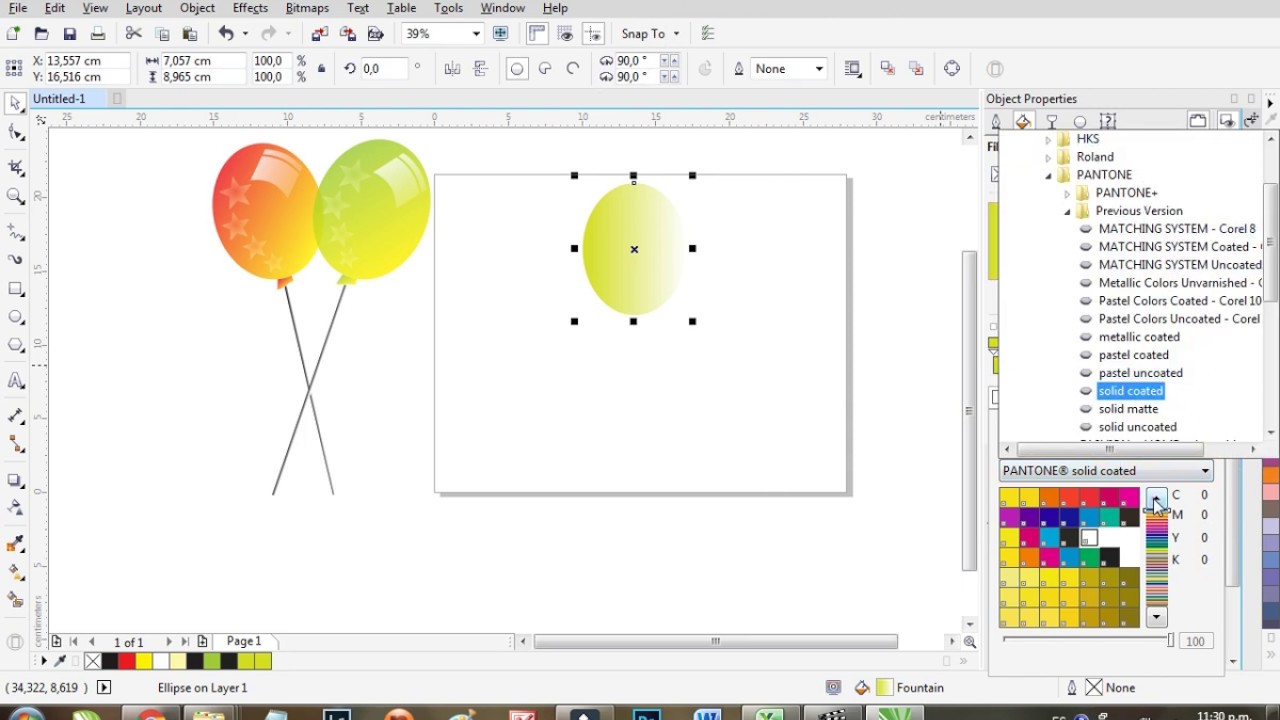Select the Crop tool
Image resolution: width=1280 pixels, height=720 pixels.
coord(15,167)
